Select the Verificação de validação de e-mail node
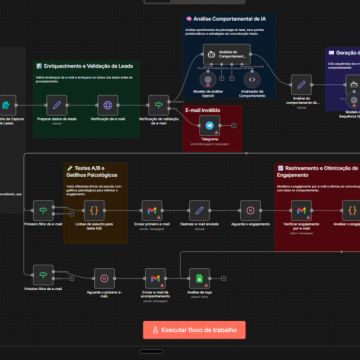This screenshot has height=360, width=360. (x=159, y=105)
